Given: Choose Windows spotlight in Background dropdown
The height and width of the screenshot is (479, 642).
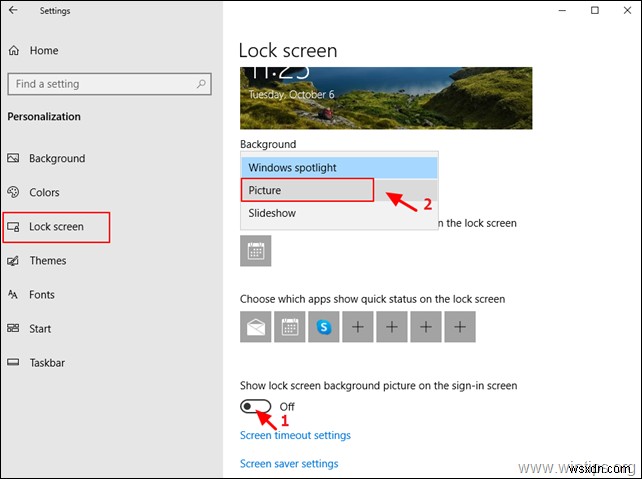Looking at the screenshot, I should point(339,167).
